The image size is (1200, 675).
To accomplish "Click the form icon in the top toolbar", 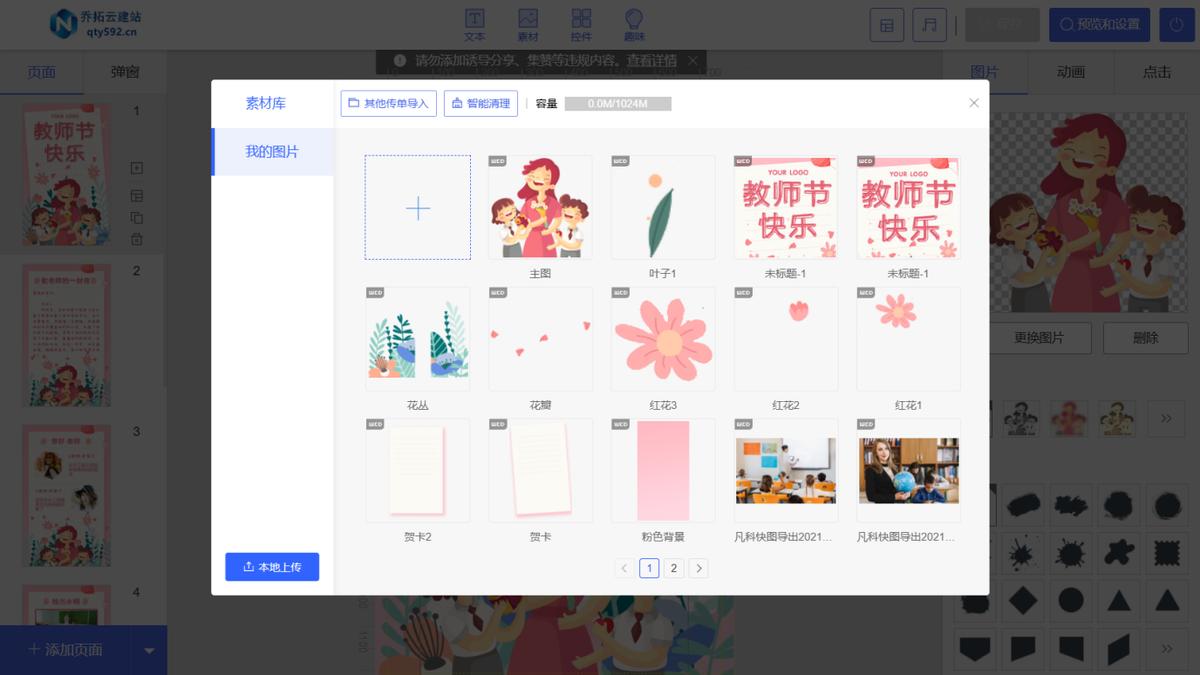I will tap(885, 24).
